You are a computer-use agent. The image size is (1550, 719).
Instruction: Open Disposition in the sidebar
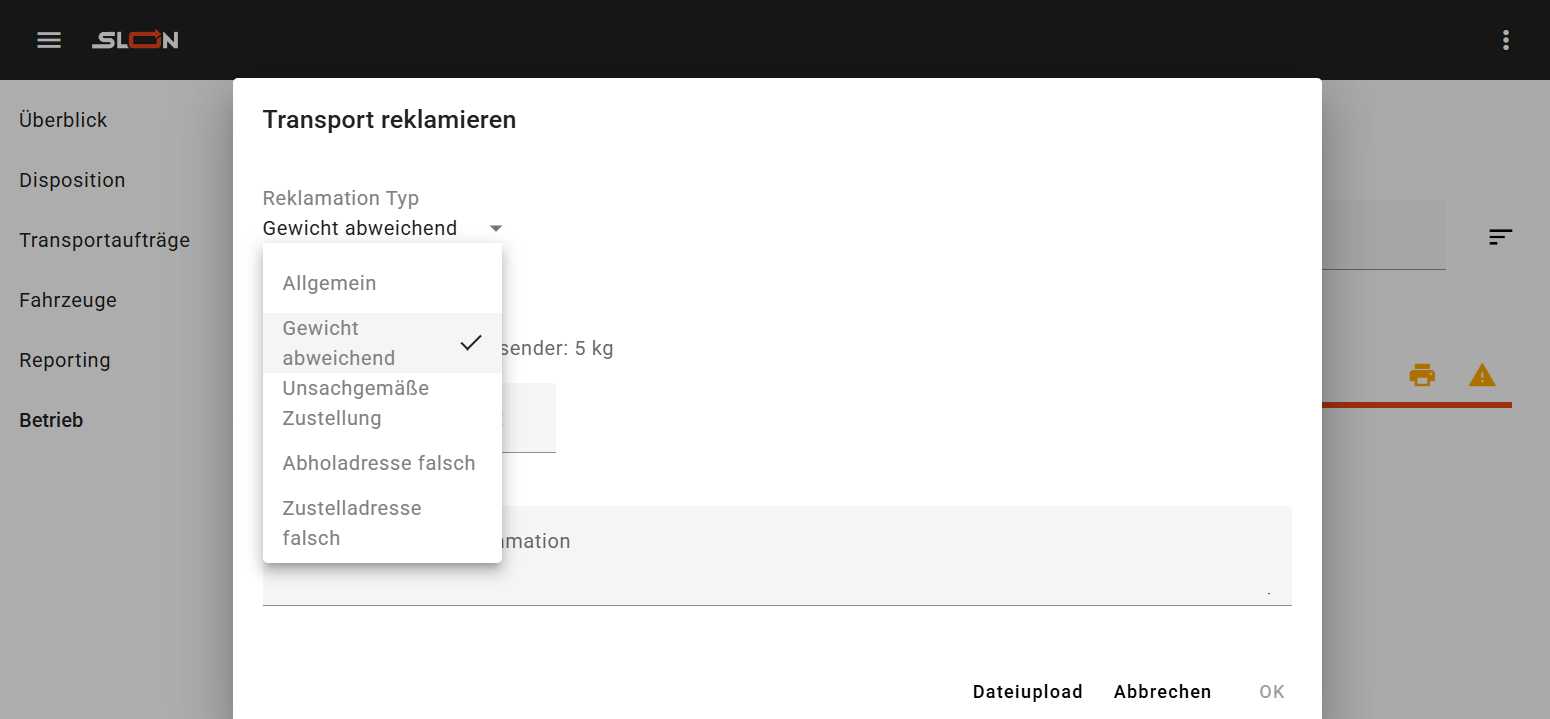72,180
